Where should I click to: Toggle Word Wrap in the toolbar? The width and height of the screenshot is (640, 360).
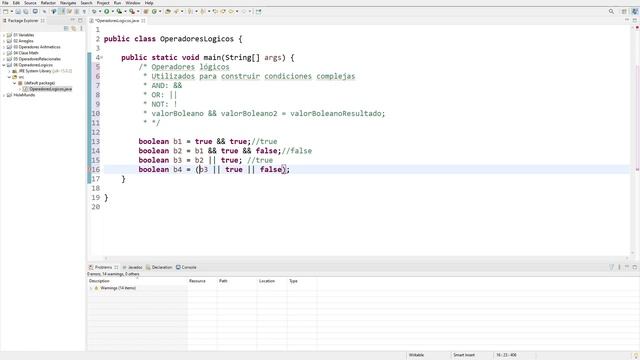click(69, 11)
